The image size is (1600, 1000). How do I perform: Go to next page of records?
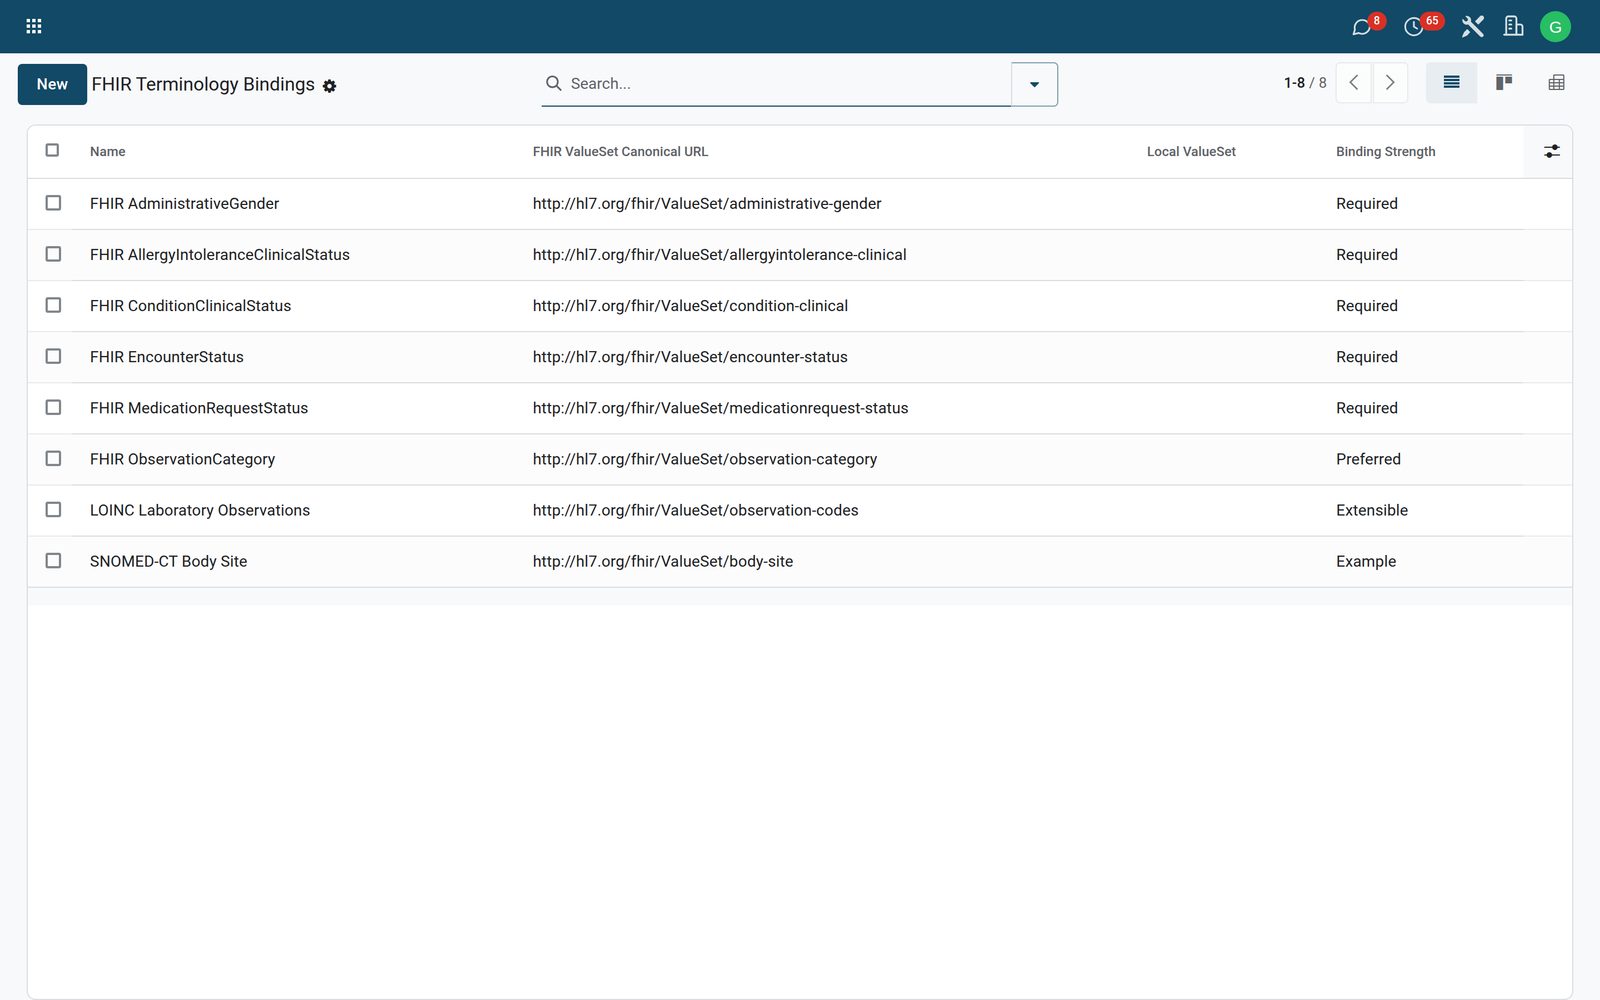pos(1390,83)
